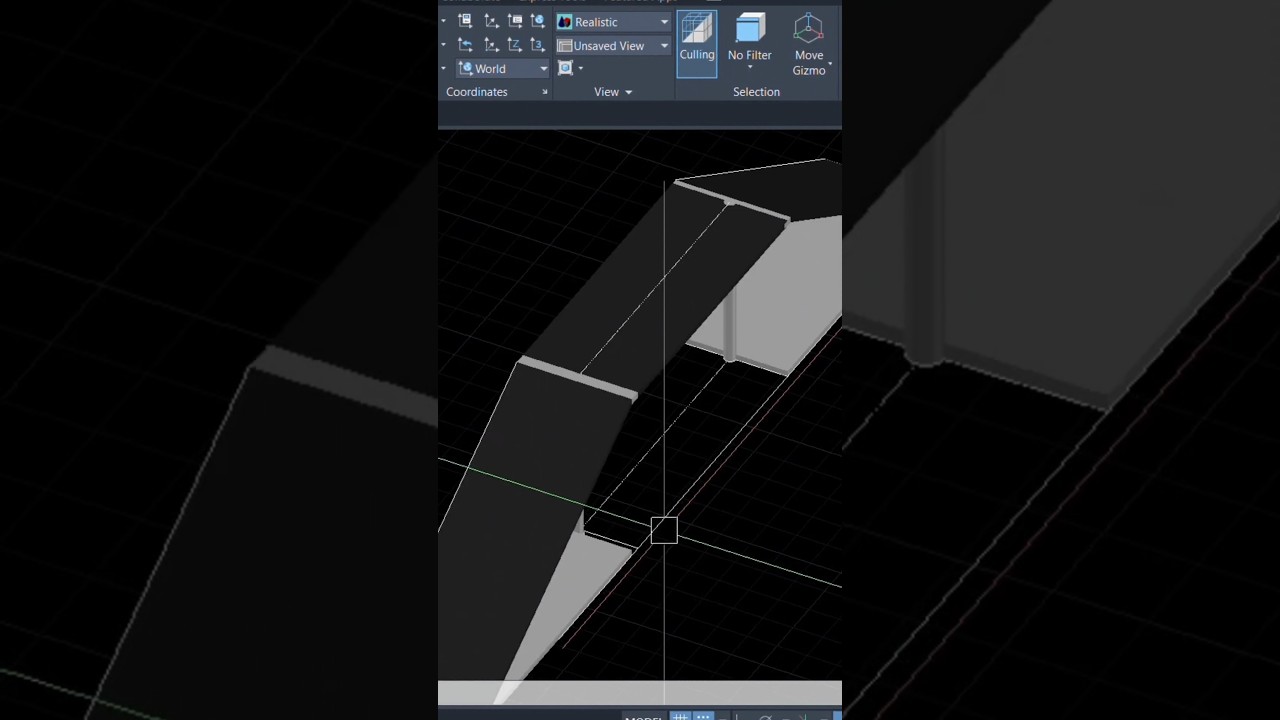Select the Z-Axis Vector UCS icon
Screen dimensions: 1280x720
coord(515,45)
